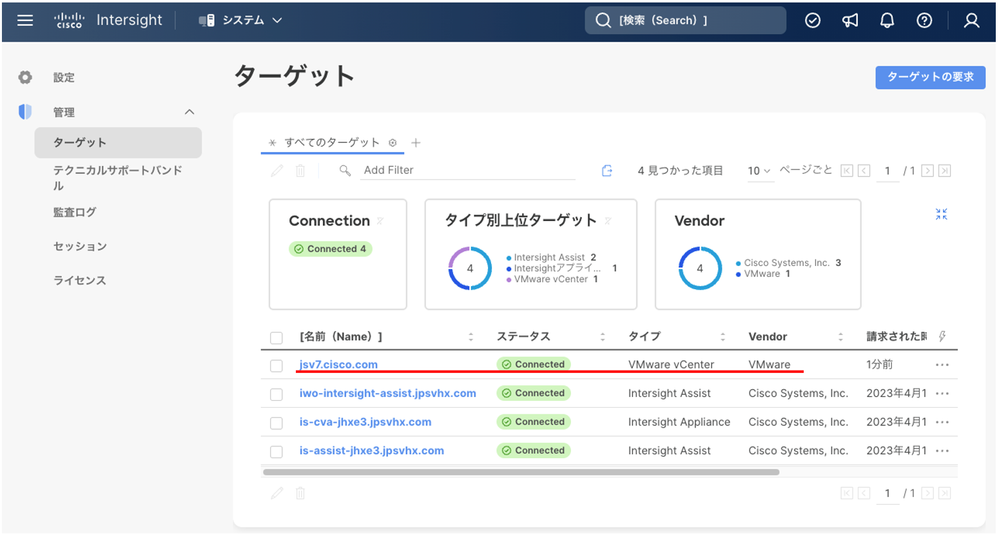
Task: Select all rows with the header checkbox
Action: pos(276,337)
